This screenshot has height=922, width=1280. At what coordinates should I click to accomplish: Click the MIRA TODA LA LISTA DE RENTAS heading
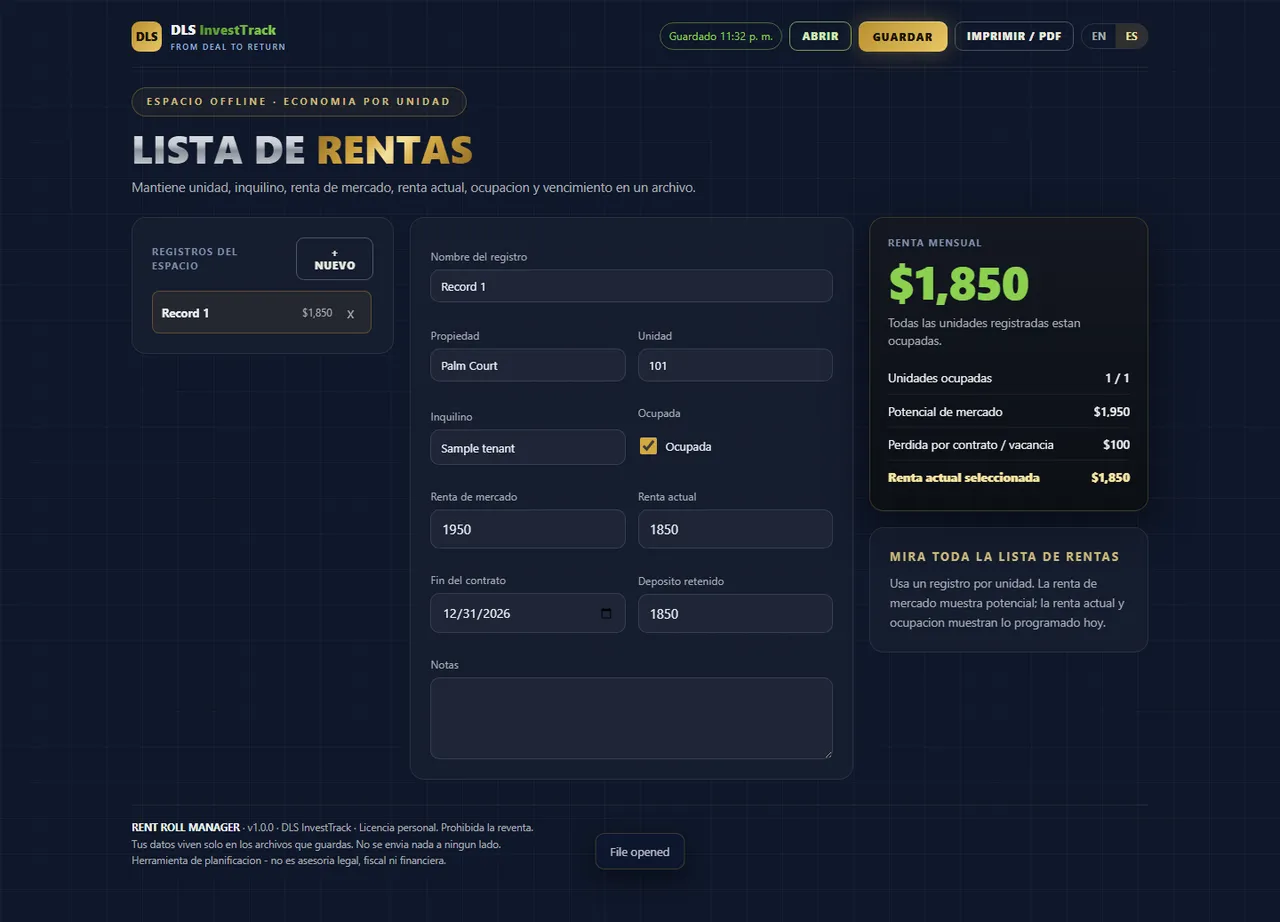point(1004,556)
